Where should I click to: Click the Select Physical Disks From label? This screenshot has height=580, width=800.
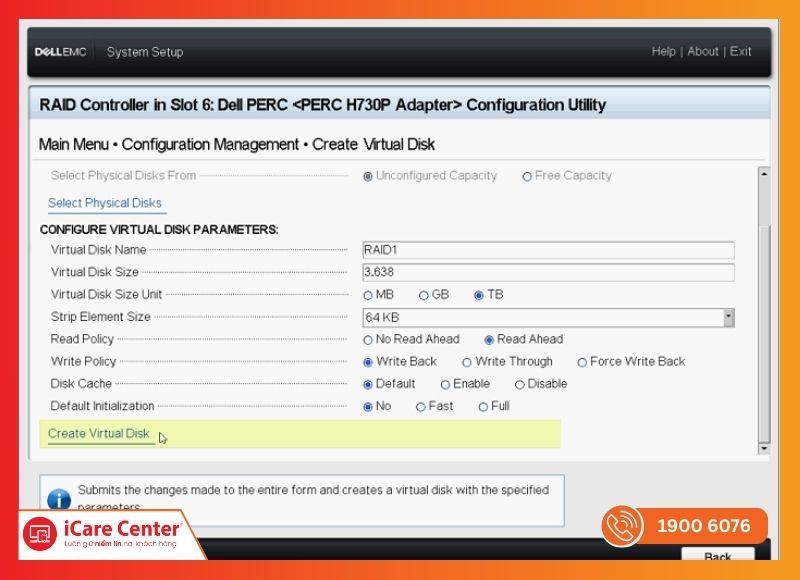point(123,175)
